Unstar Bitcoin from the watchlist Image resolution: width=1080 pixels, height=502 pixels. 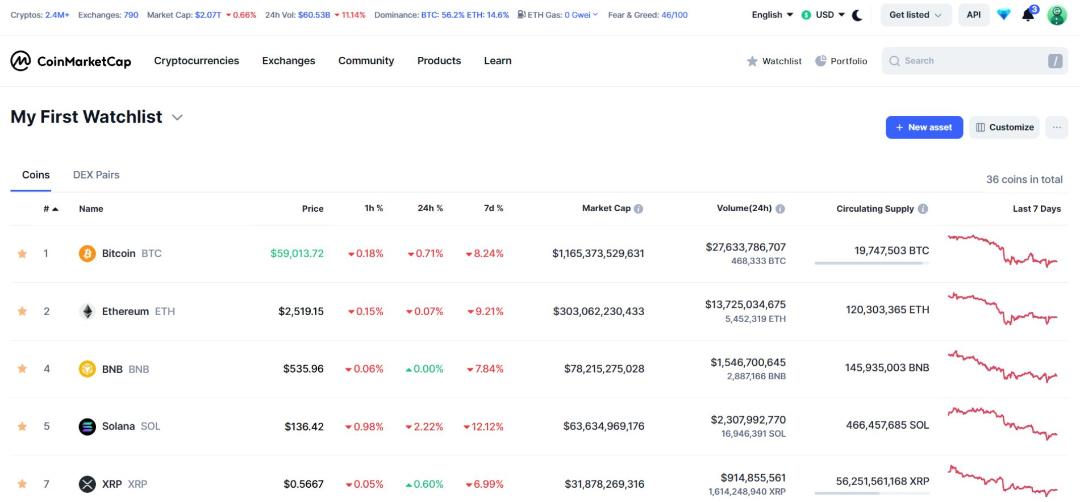coord(22,253)
